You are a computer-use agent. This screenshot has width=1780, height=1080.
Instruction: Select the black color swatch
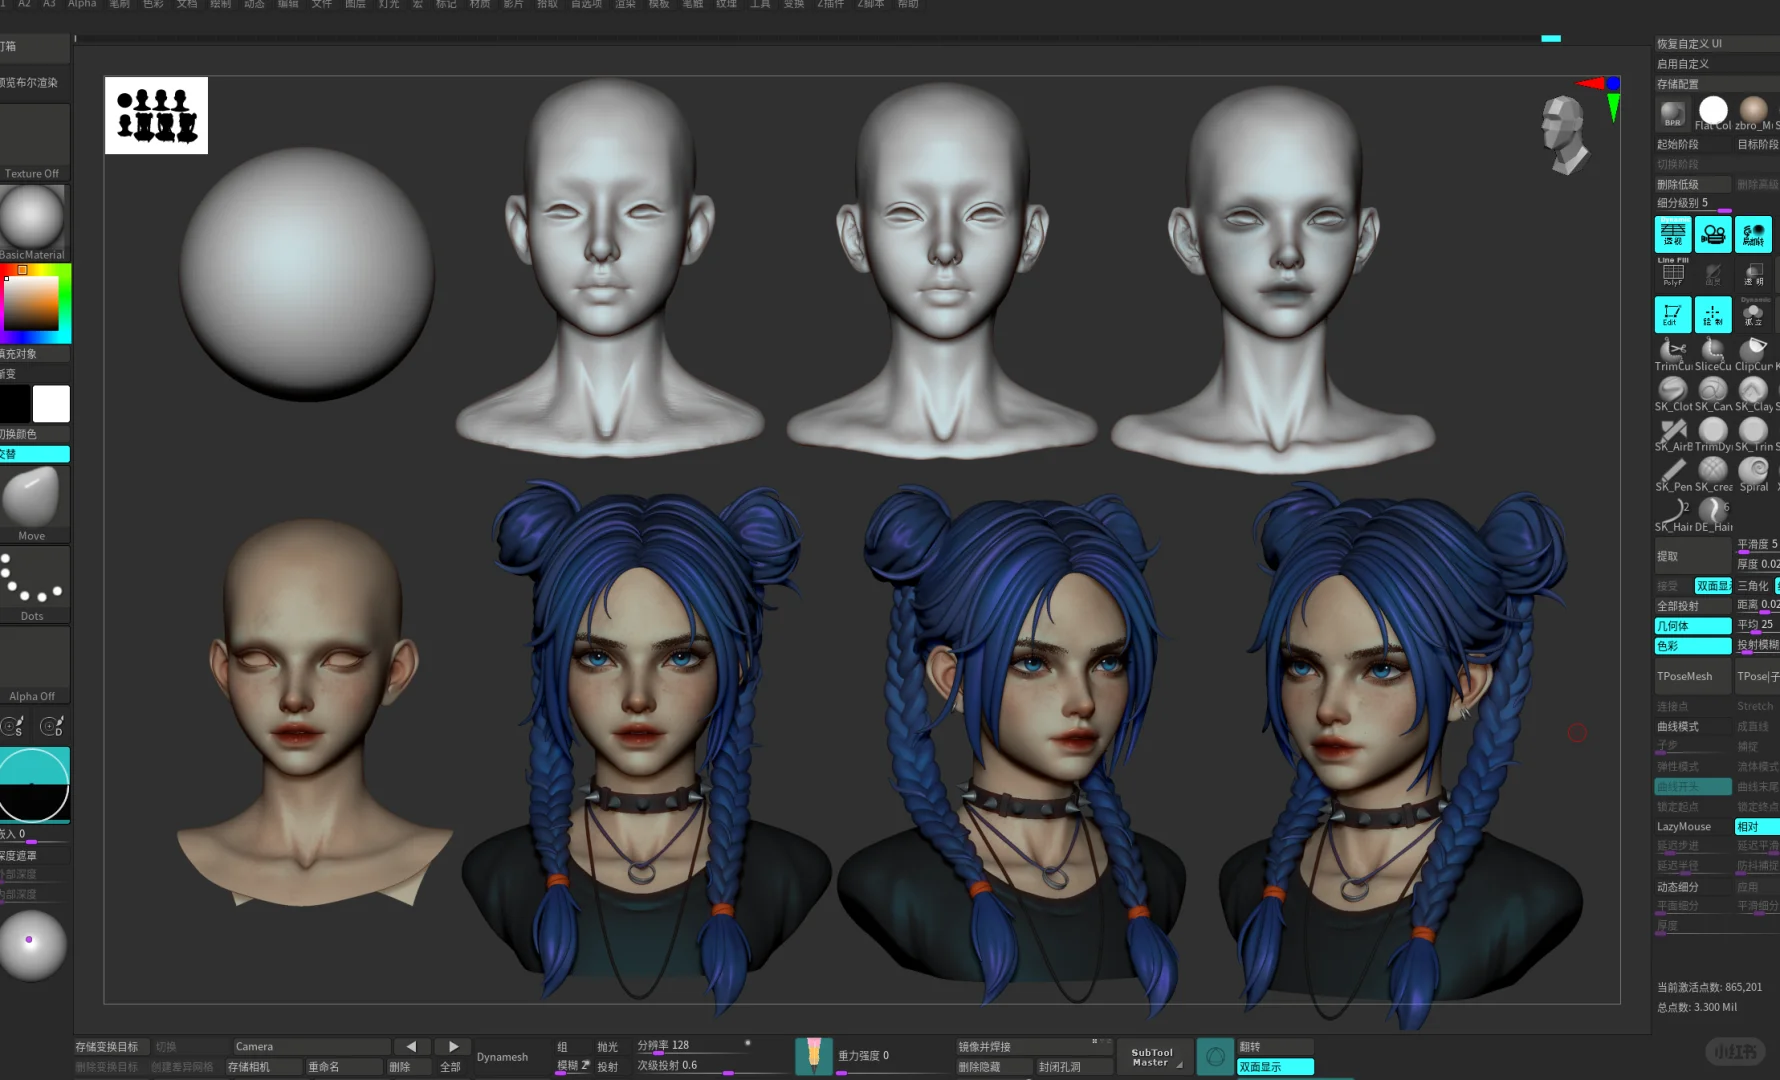click(x=15, y=404)
